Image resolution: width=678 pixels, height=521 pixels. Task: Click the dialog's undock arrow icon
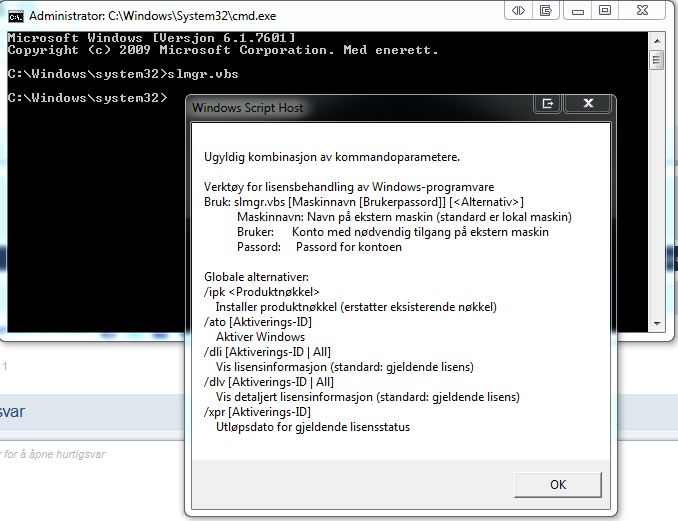[x=547, y=103]
